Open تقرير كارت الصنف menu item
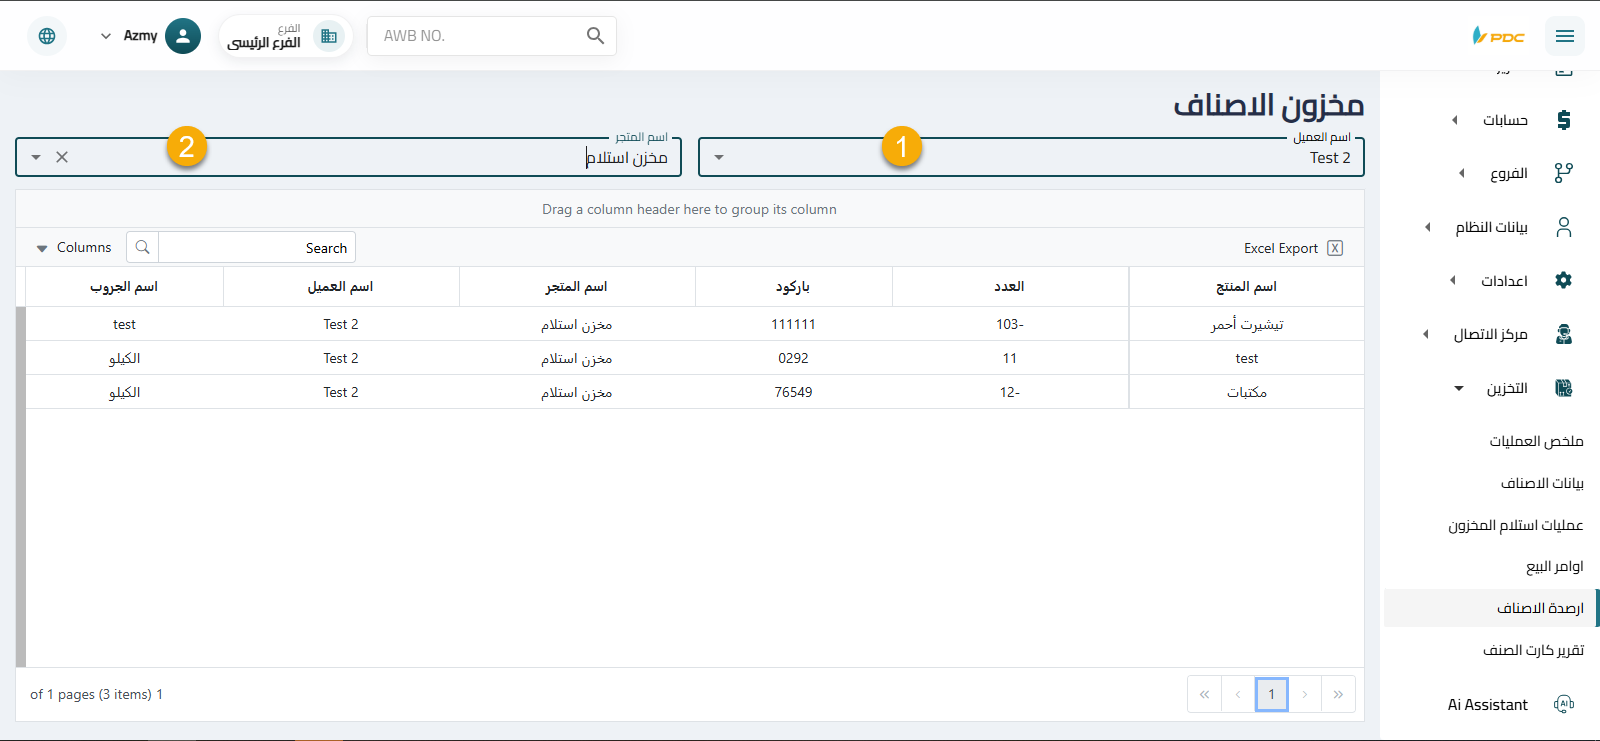 1533,650
